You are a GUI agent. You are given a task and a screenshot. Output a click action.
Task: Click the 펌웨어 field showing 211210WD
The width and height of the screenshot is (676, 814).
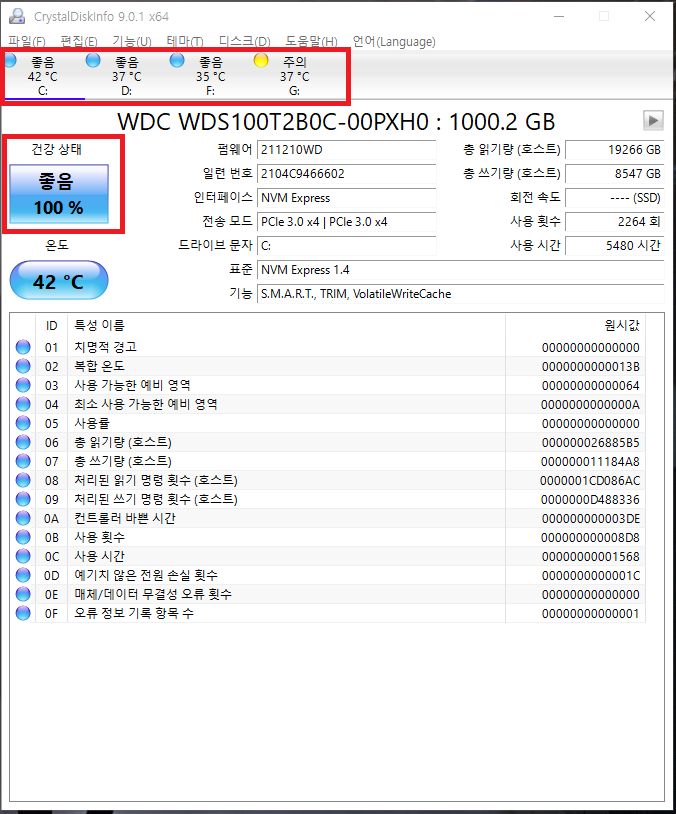346,150
